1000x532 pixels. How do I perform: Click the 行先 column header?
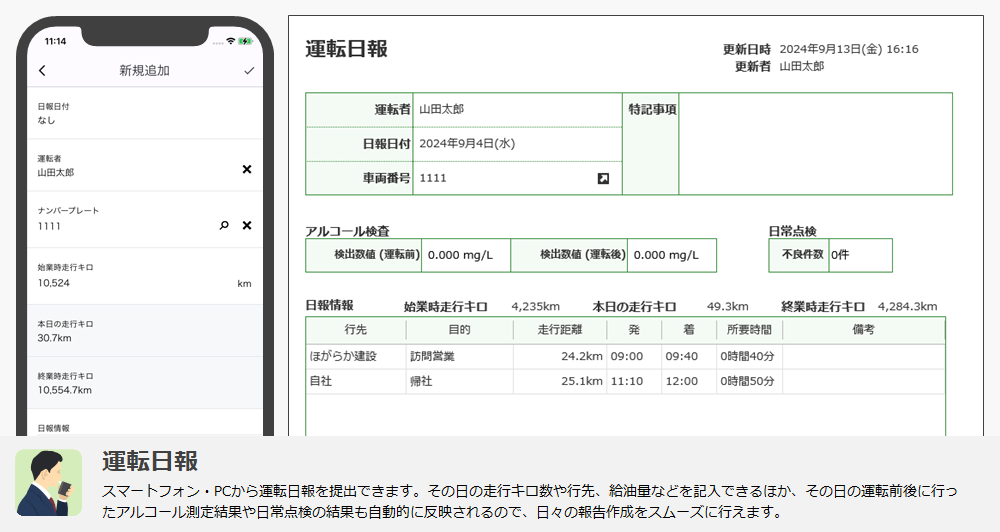[x=355, y=329]
